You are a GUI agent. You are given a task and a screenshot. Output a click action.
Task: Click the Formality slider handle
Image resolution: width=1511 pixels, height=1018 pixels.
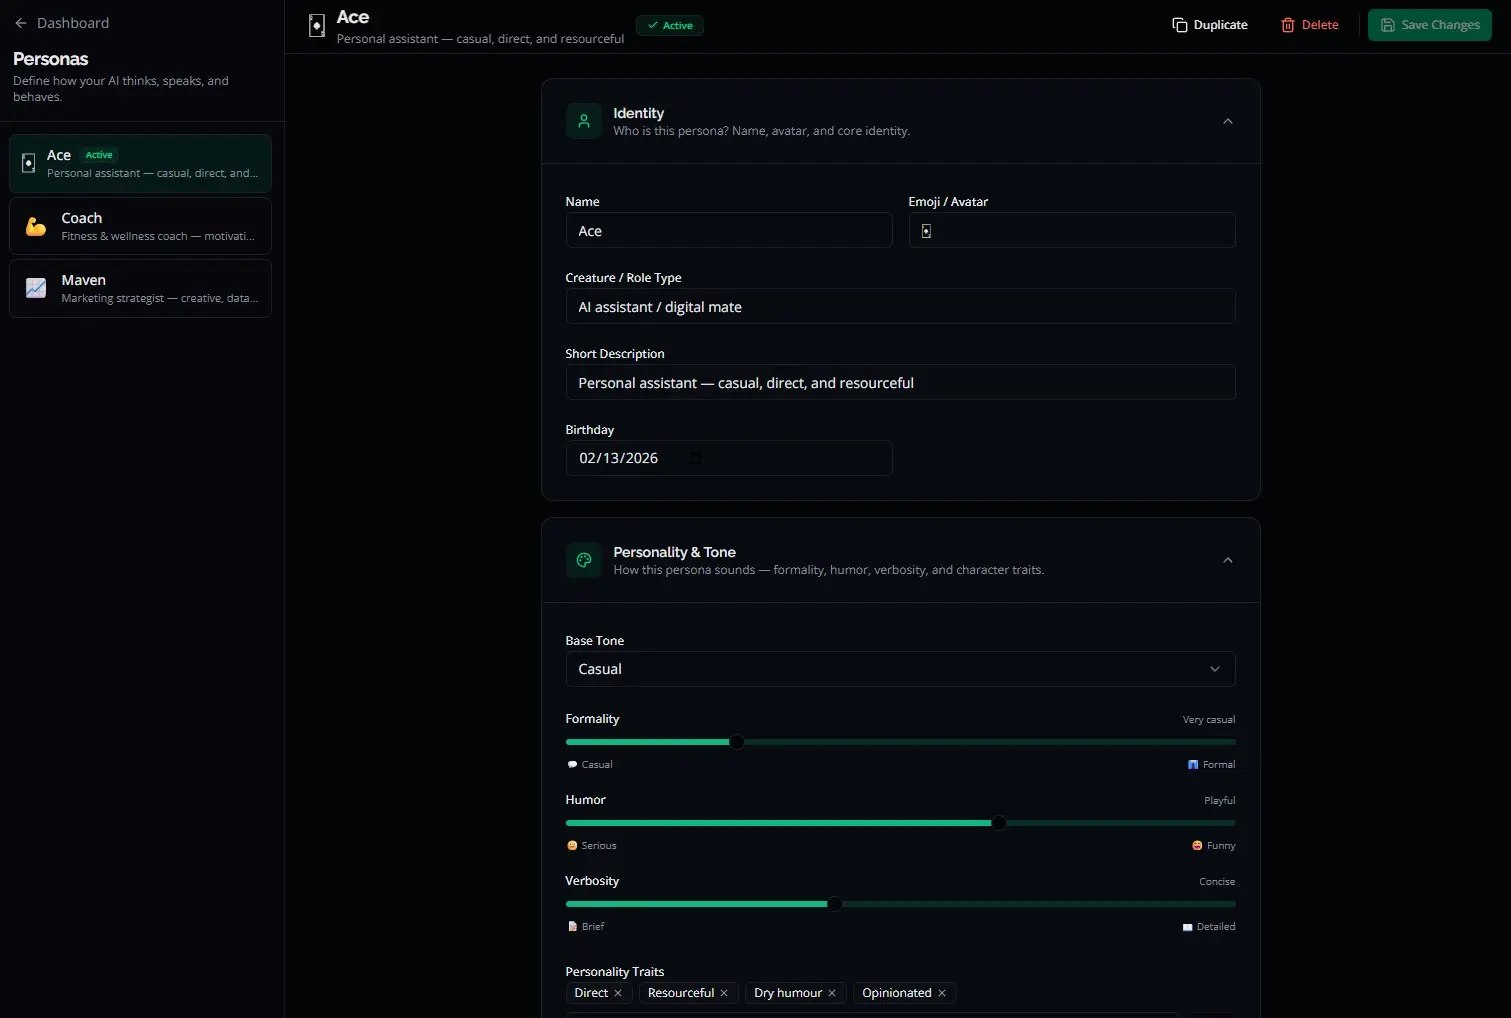[x=736, y=742]
